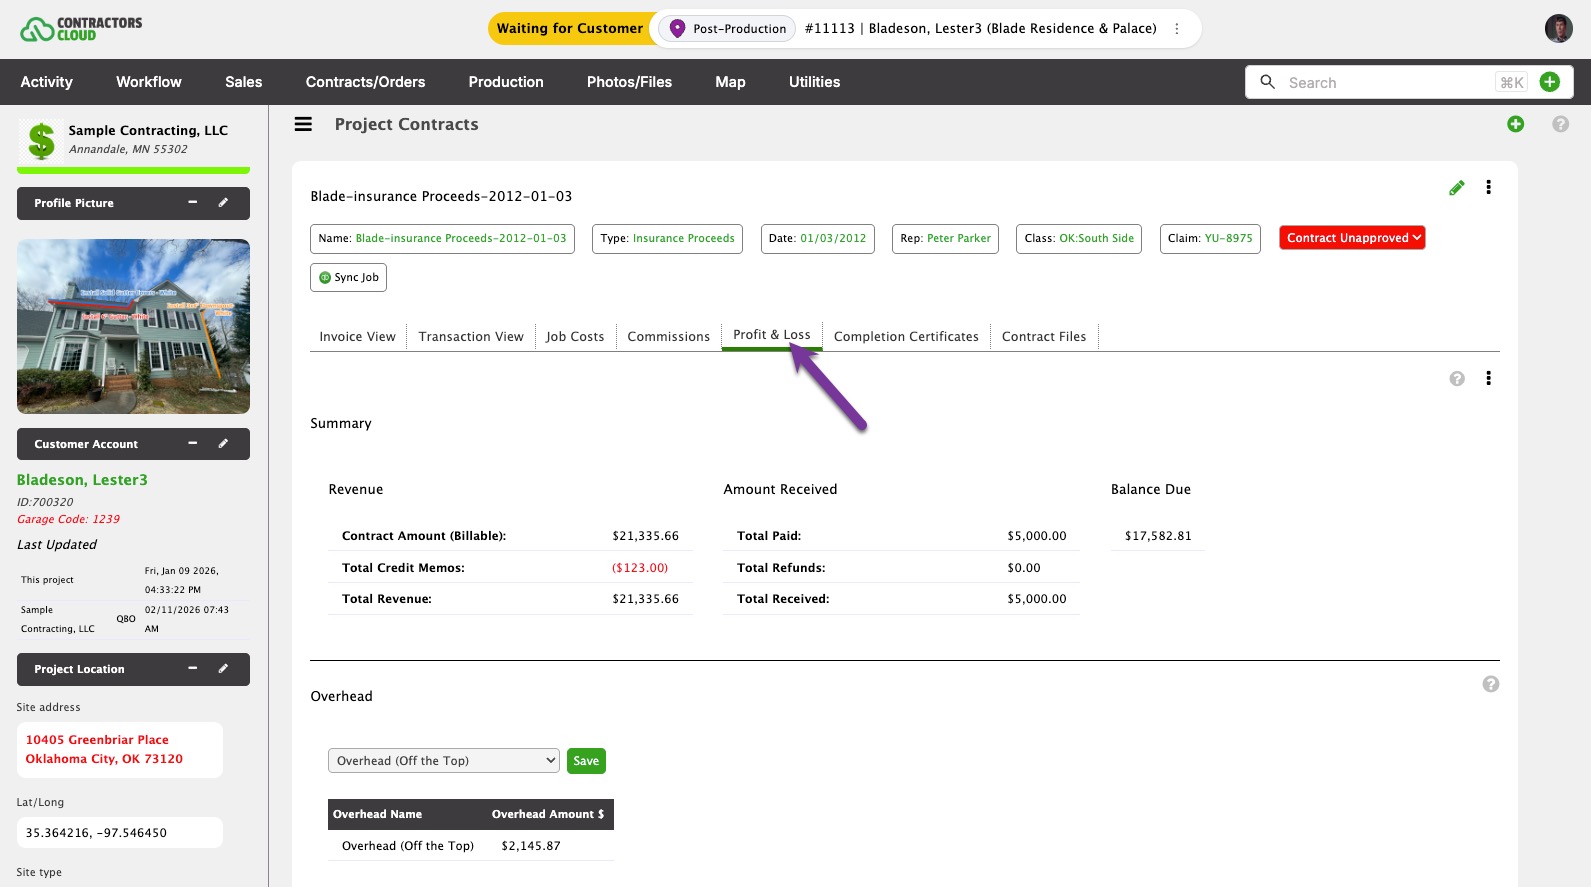Open three-dot menu in project header bar
Screen dimensions: 1591x887
(x=1176, y=29)
